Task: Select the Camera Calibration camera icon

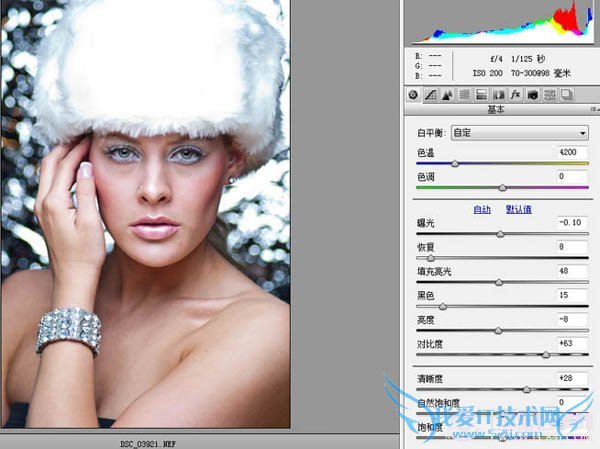Action: tap(533, 95)
